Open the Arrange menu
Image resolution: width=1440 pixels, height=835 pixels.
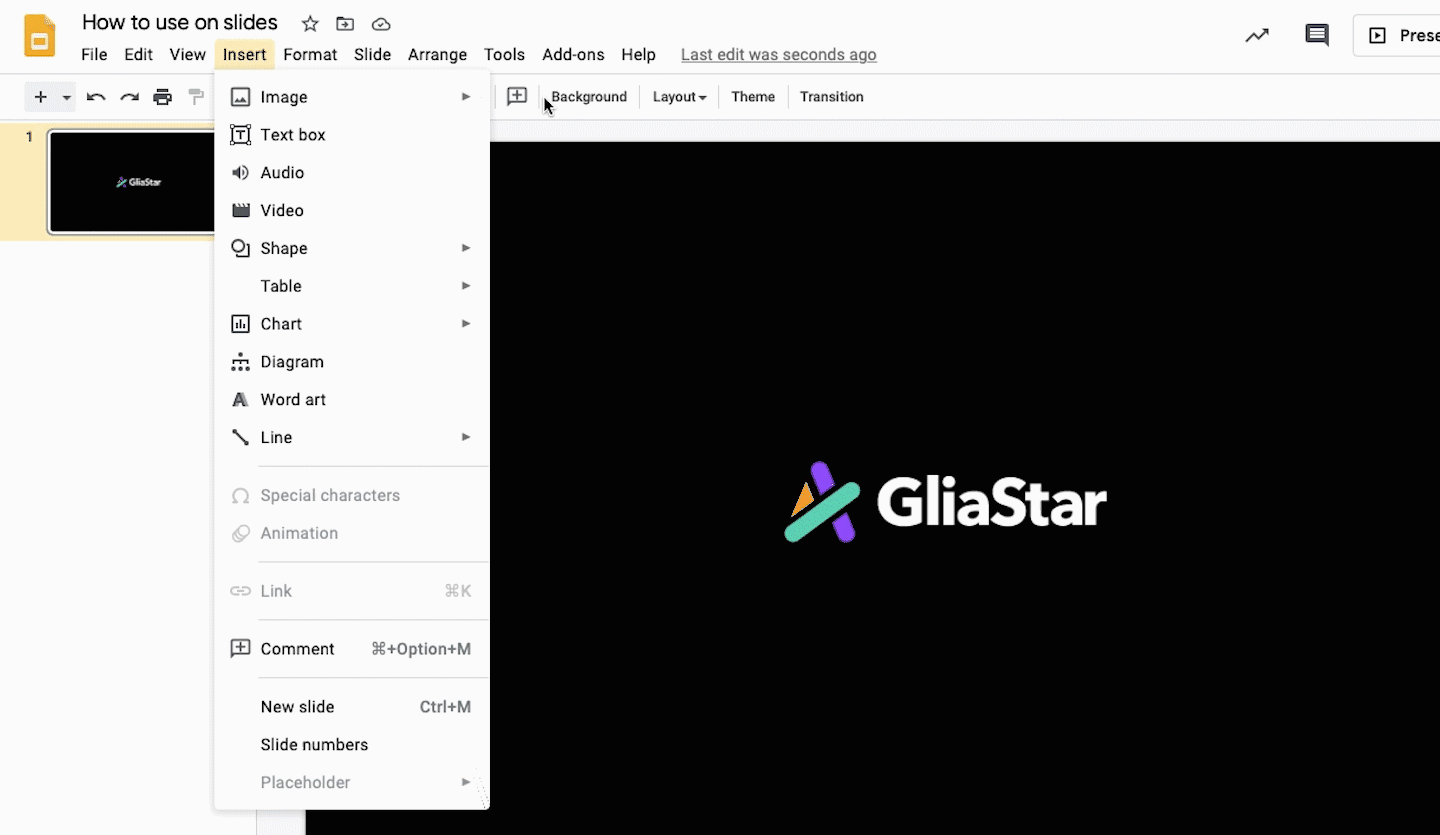437,55
